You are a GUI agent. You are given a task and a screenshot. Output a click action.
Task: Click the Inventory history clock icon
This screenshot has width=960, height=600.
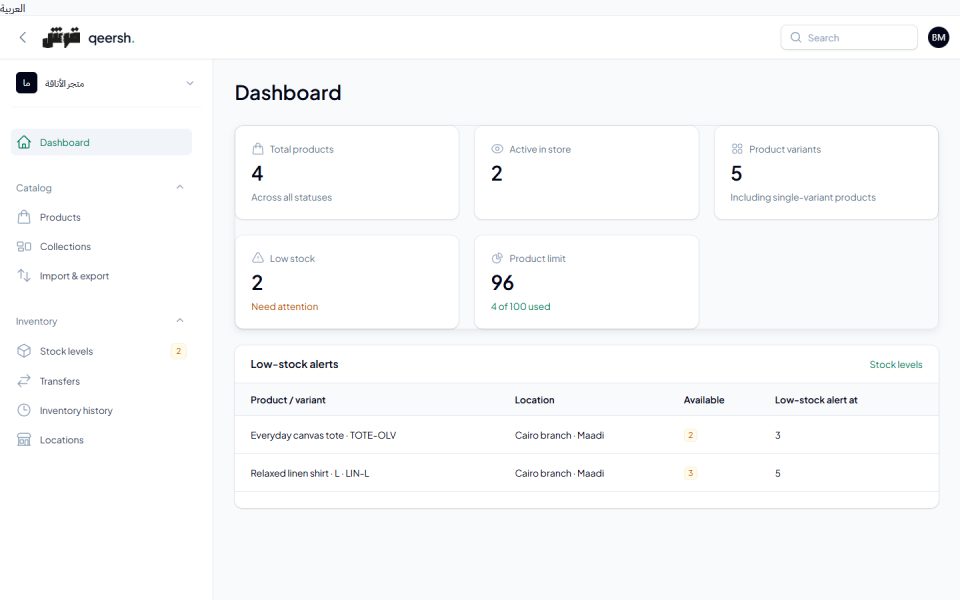[24, 410]
